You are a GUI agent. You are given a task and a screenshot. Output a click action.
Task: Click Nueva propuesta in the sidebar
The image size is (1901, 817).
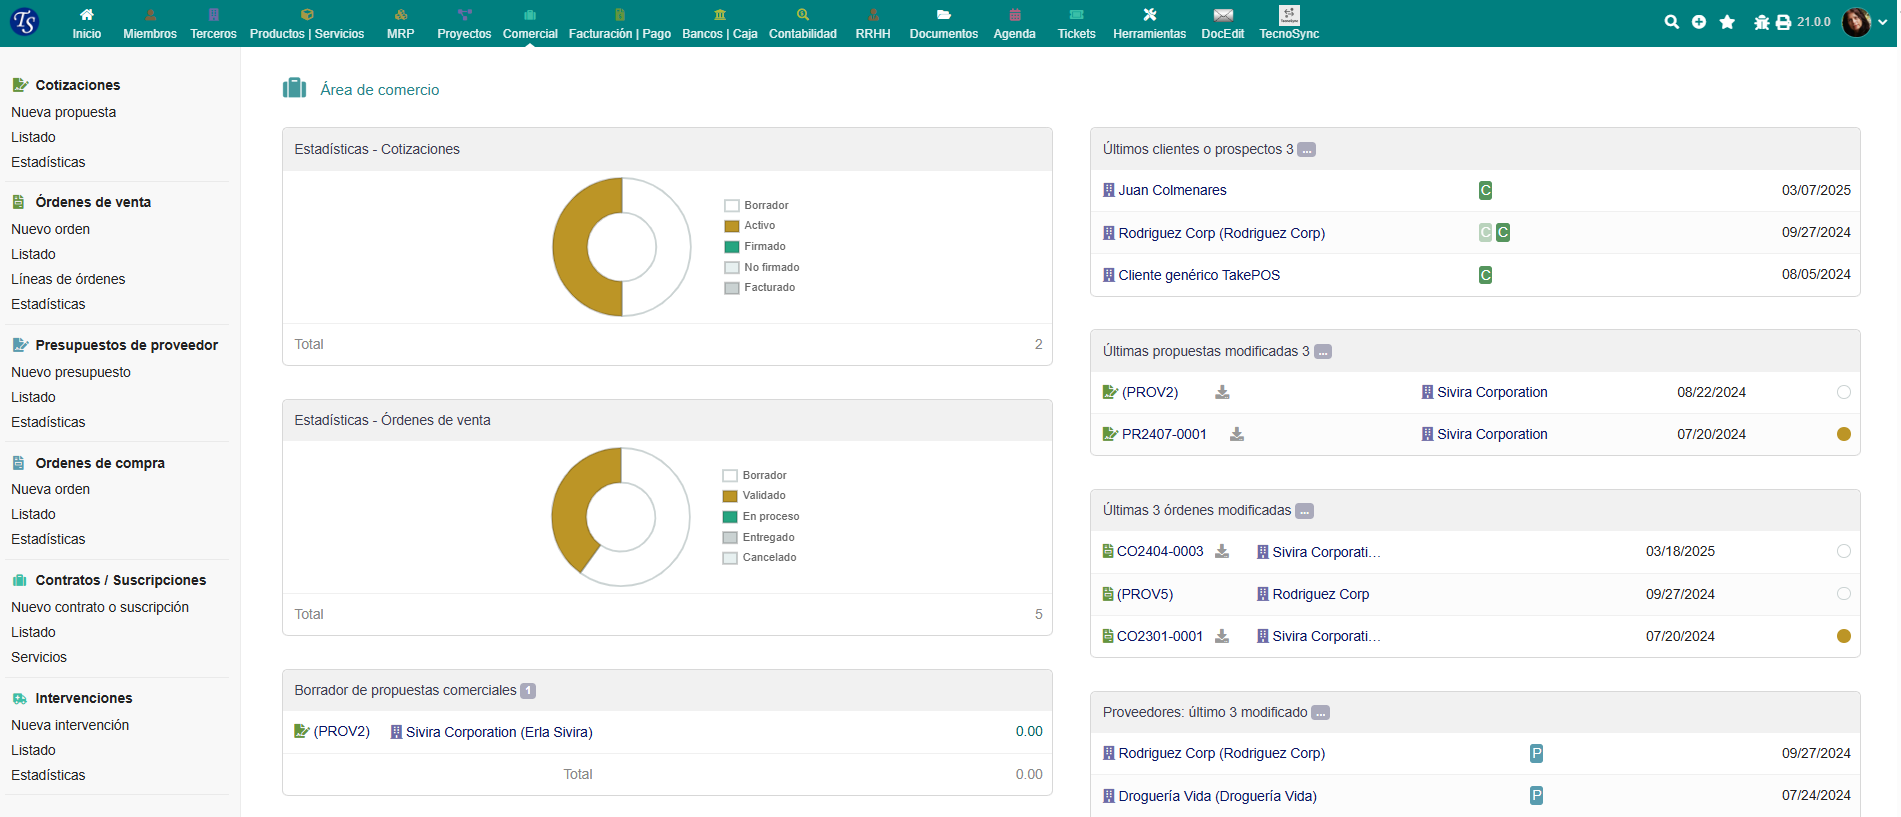click(x=63, y=112)
